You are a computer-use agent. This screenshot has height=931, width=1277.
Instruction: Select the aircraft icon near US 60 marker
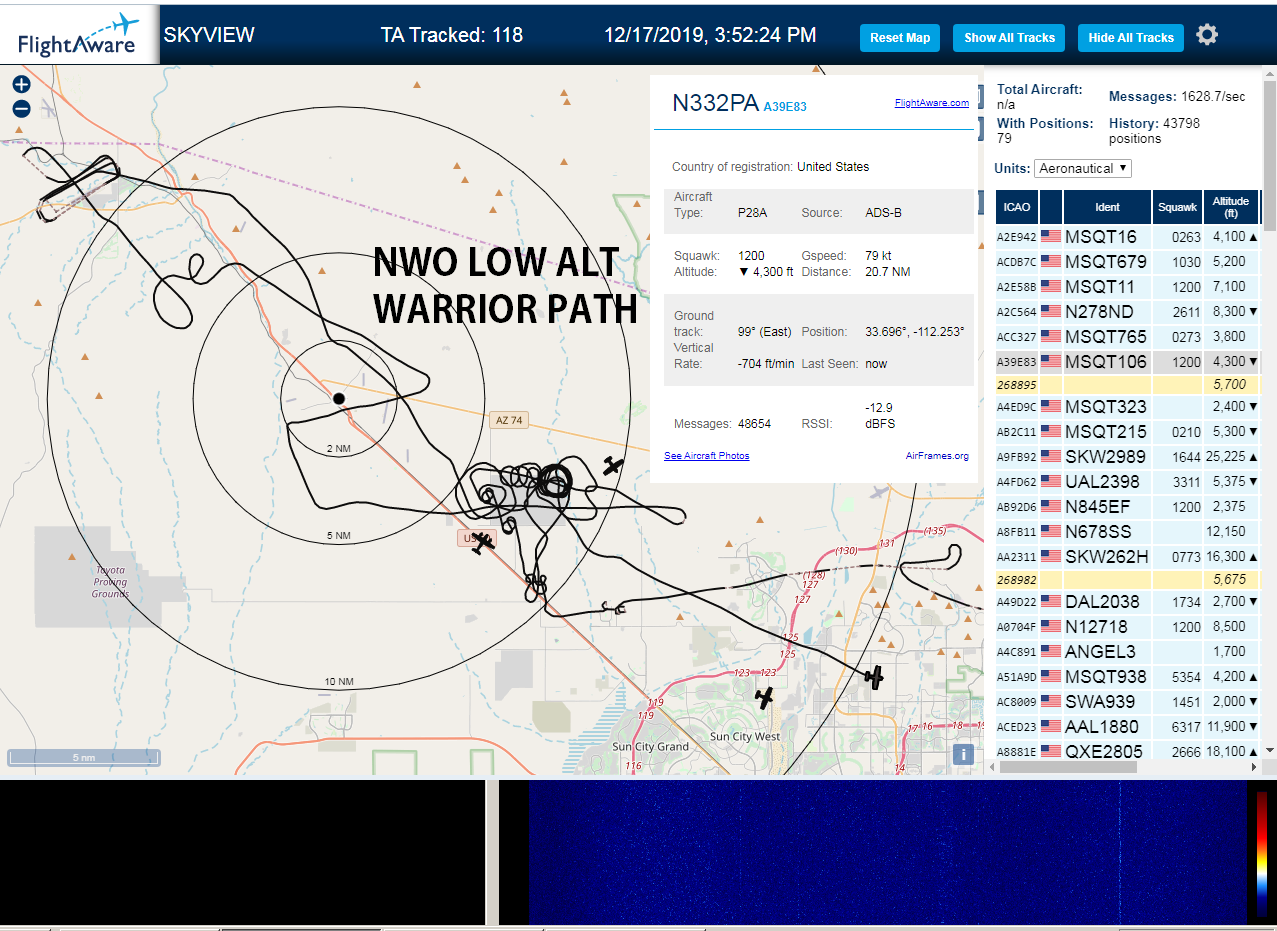(x=483, y=544)
